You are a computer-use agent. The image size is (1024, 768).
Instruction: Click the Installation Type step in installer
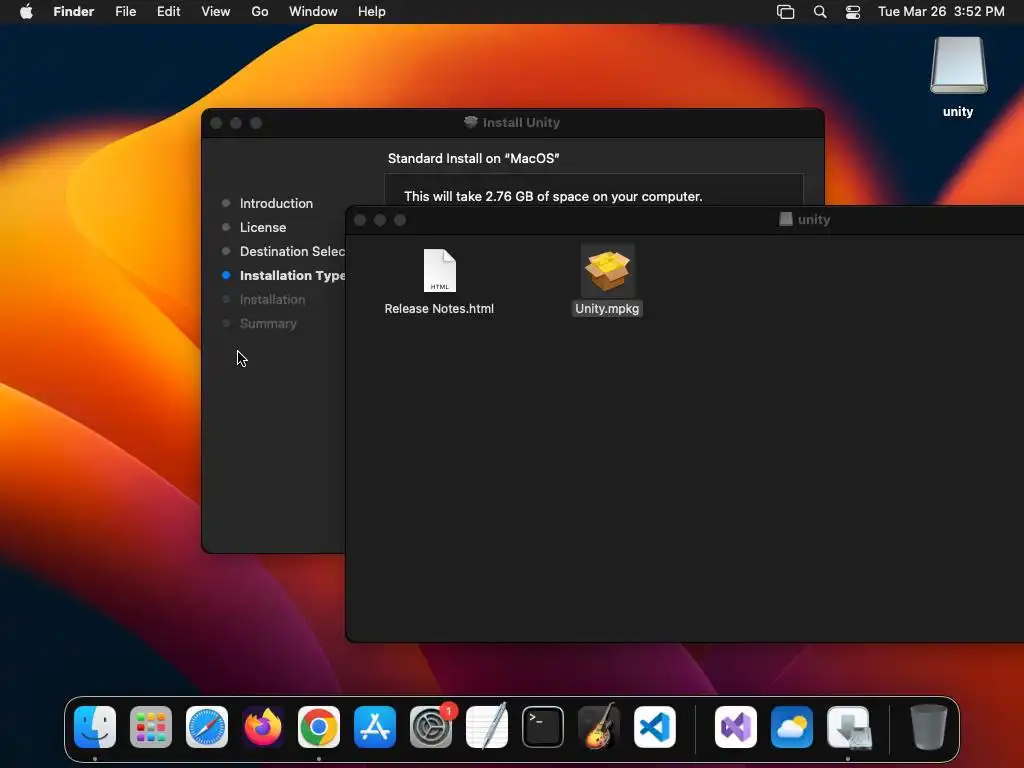(292, 276)
